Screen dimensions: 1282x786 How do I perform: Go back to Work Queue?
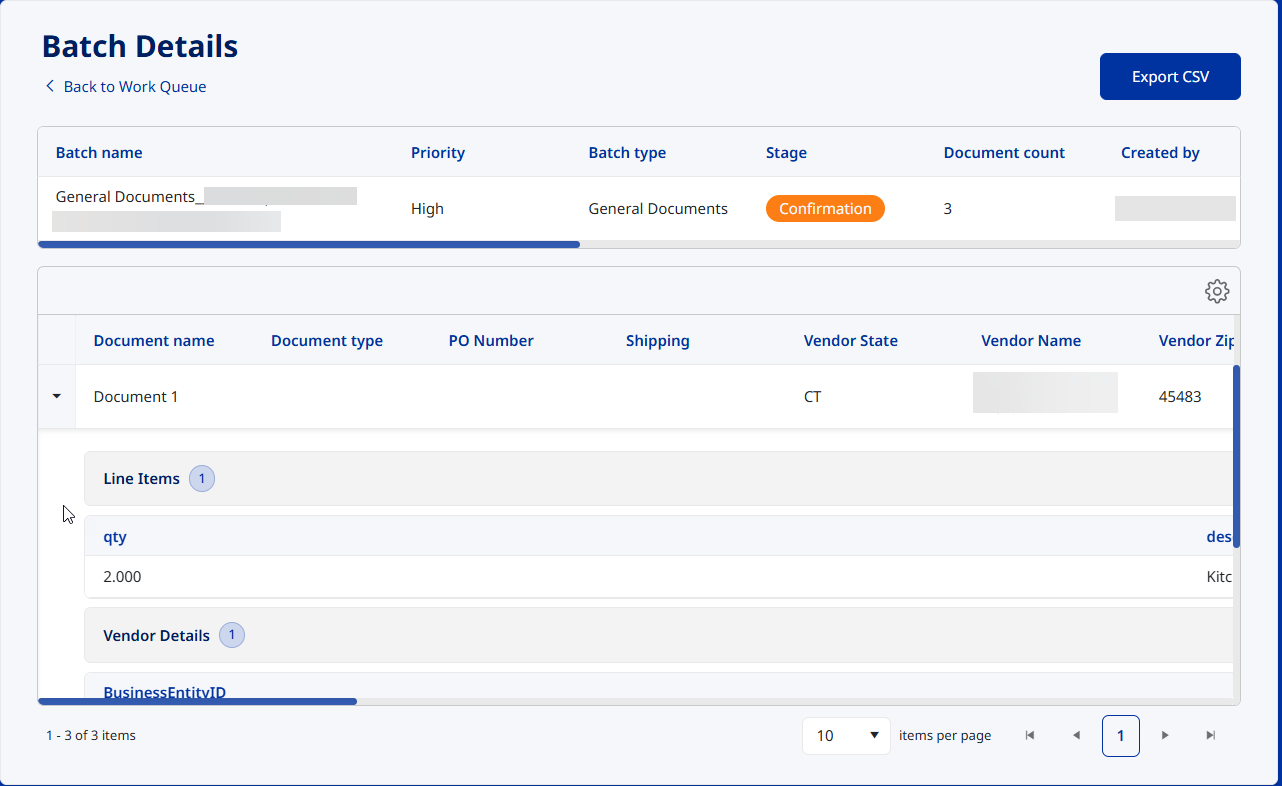134,87
